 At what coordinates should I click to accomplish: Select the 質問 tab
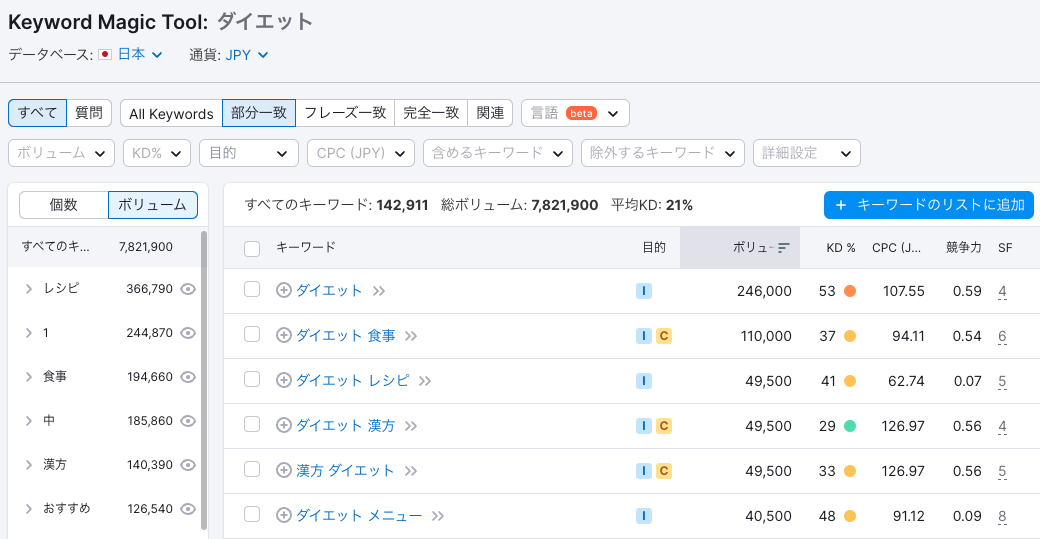[x=89, y=113]
